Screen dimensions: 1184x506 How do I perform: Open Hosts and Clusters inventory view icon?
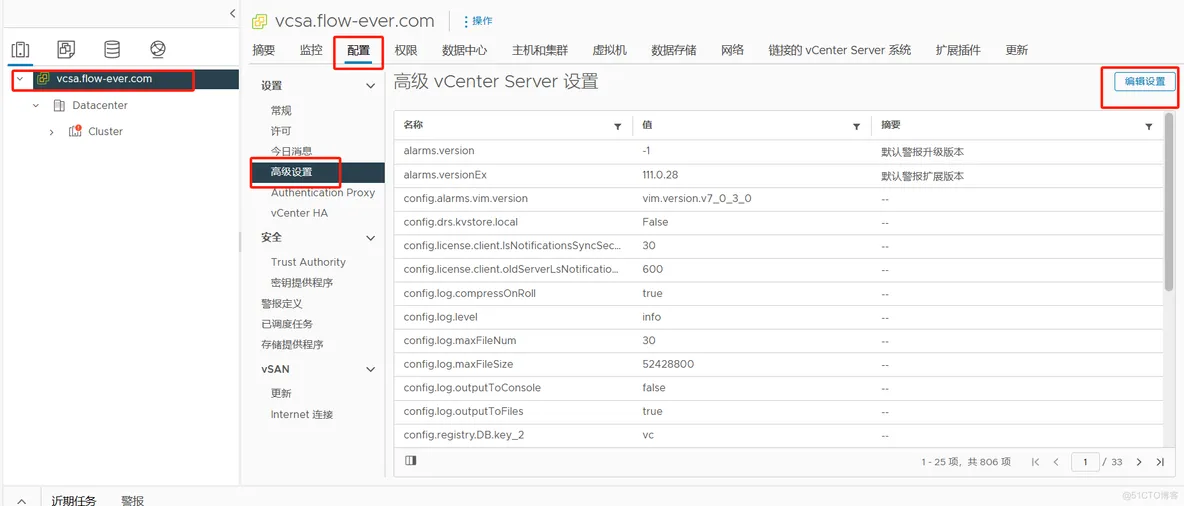(20, 50)
